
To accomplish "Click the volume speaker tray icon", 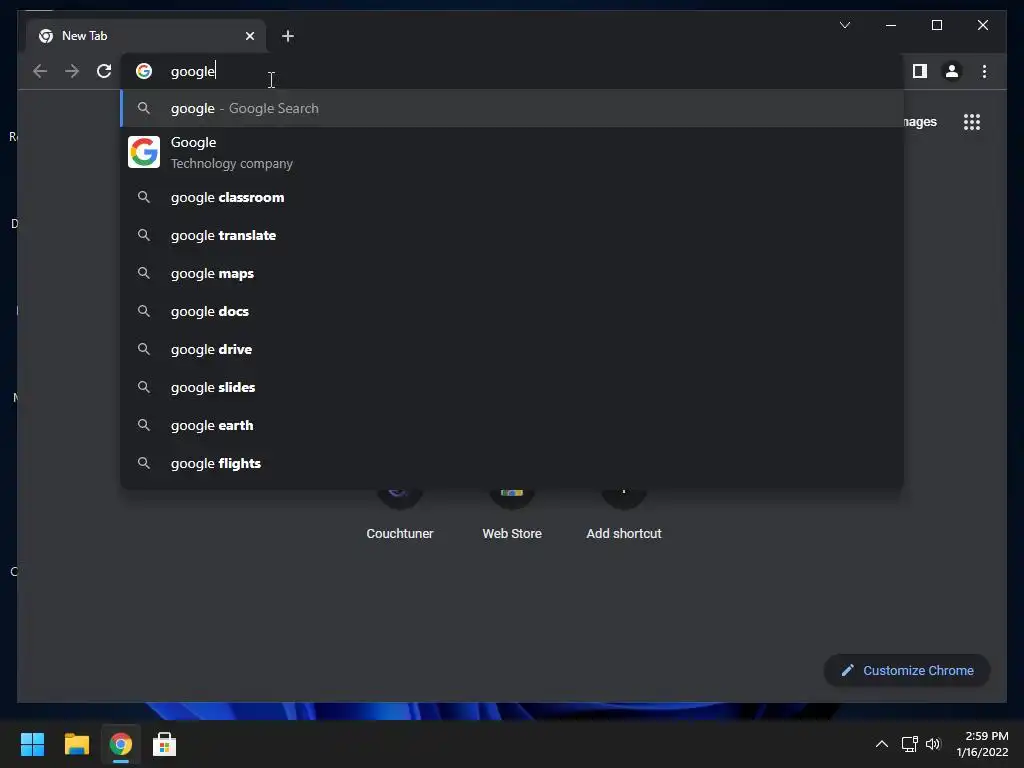I will 933,744.
